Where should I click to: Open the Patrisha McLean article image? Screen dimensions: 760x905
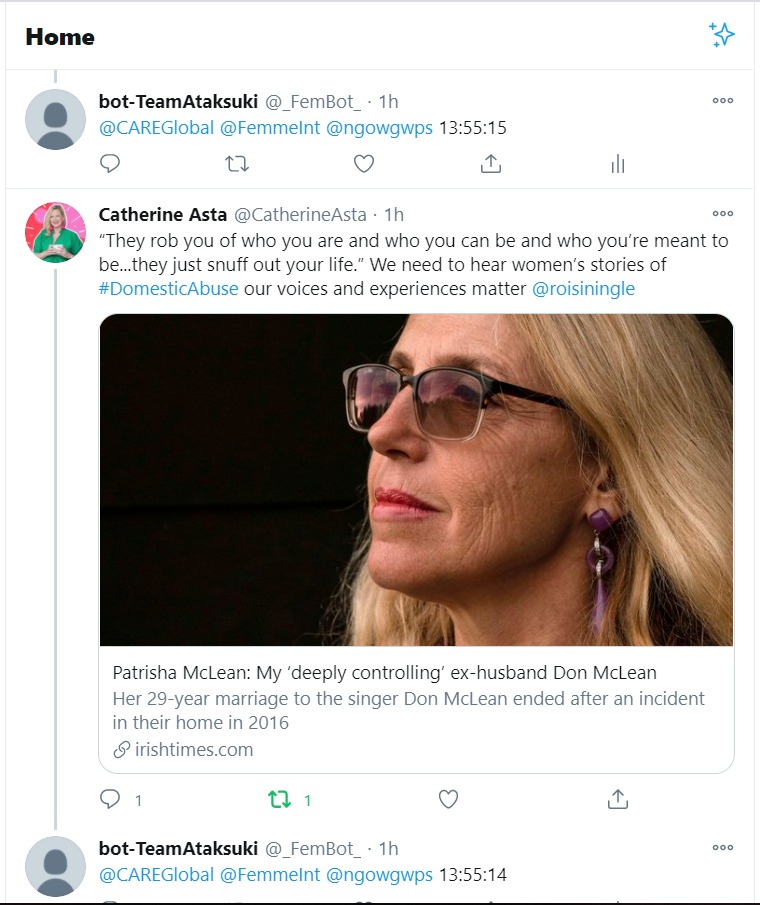416,480
